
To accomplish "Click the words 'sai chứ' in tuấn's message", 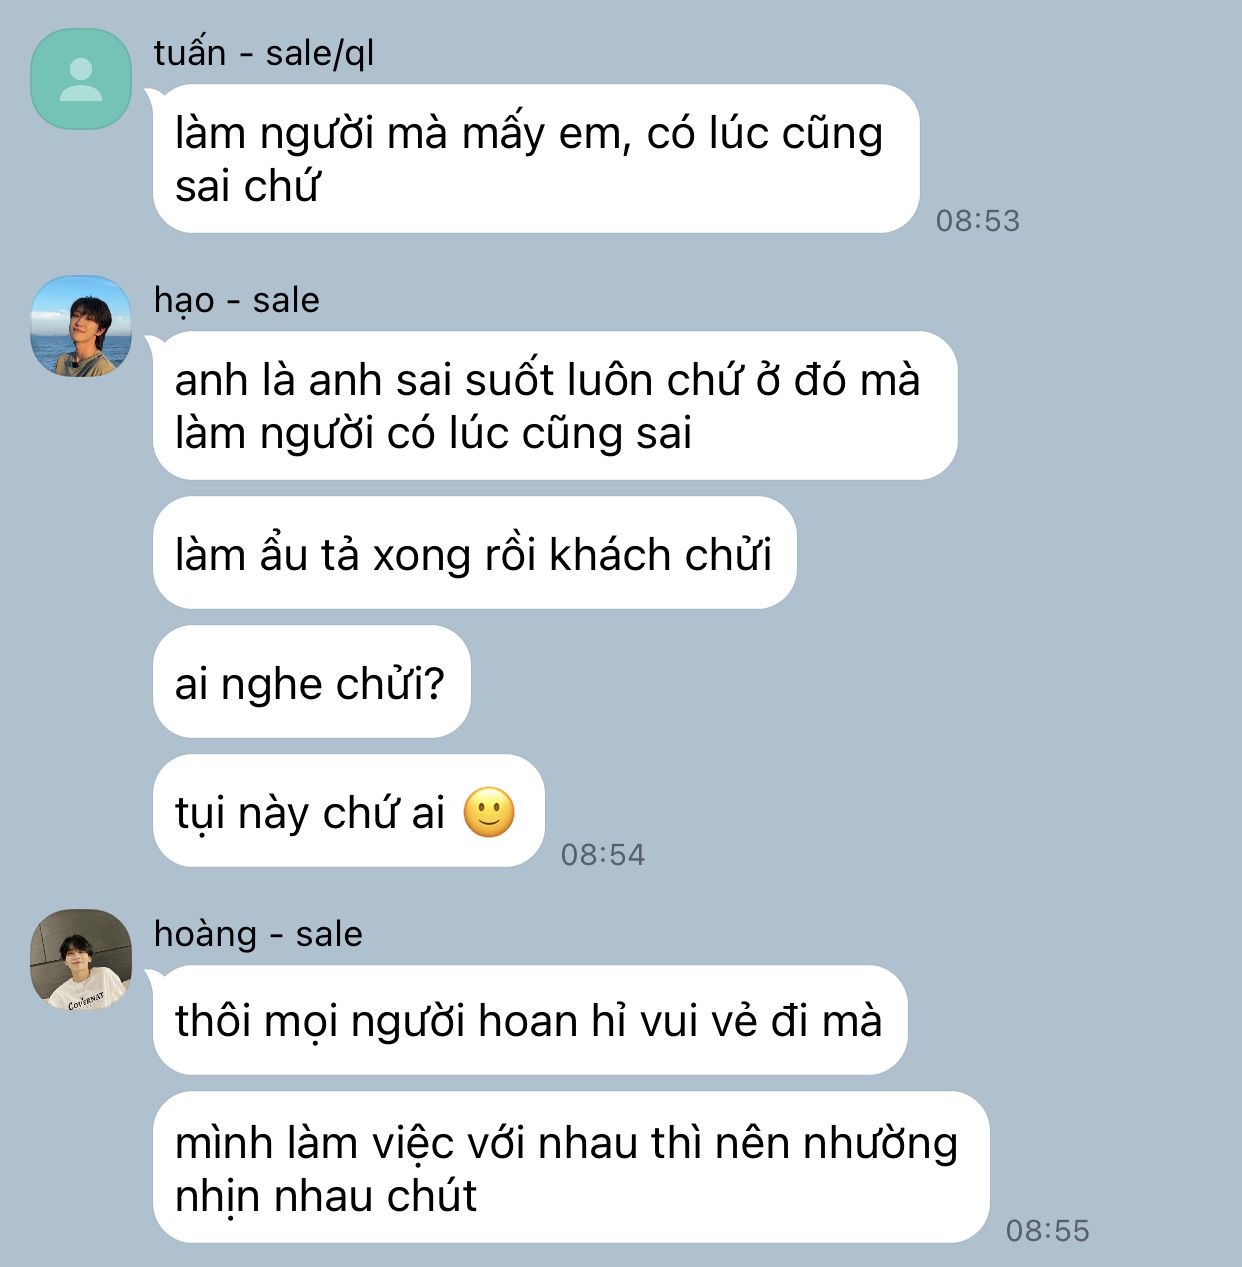I will (x=246, y=187).
